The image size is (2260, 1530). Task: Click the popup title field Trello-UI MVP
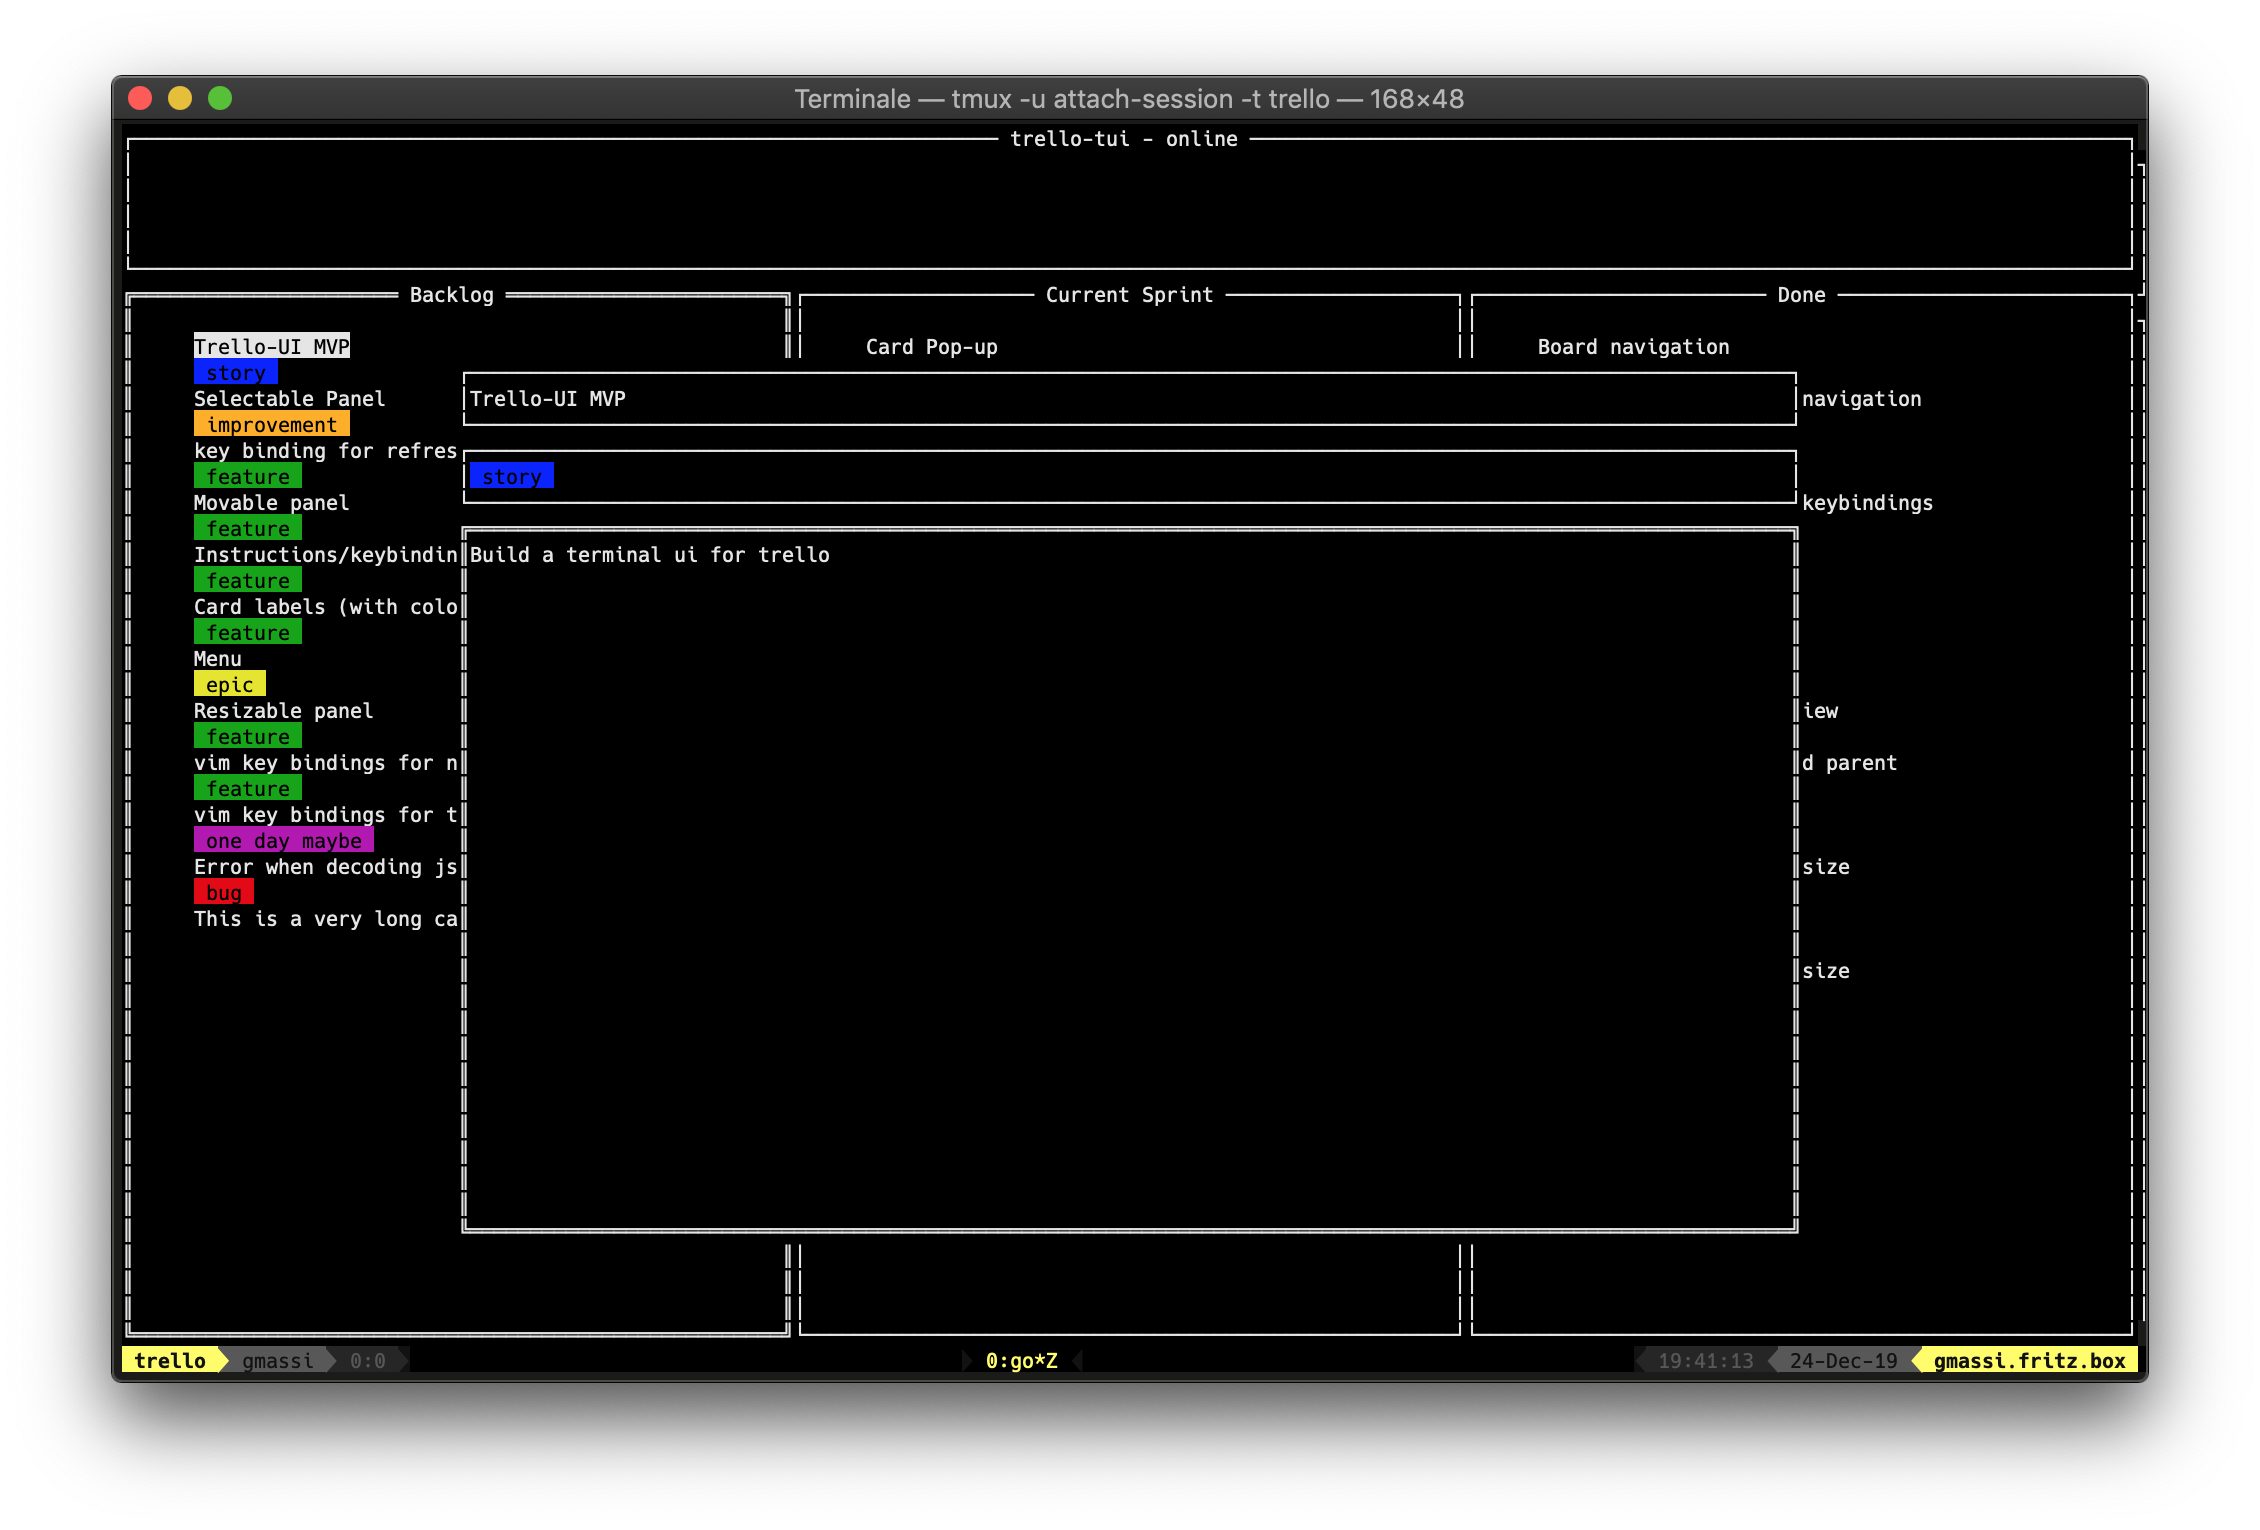click(x=547, y=399)
